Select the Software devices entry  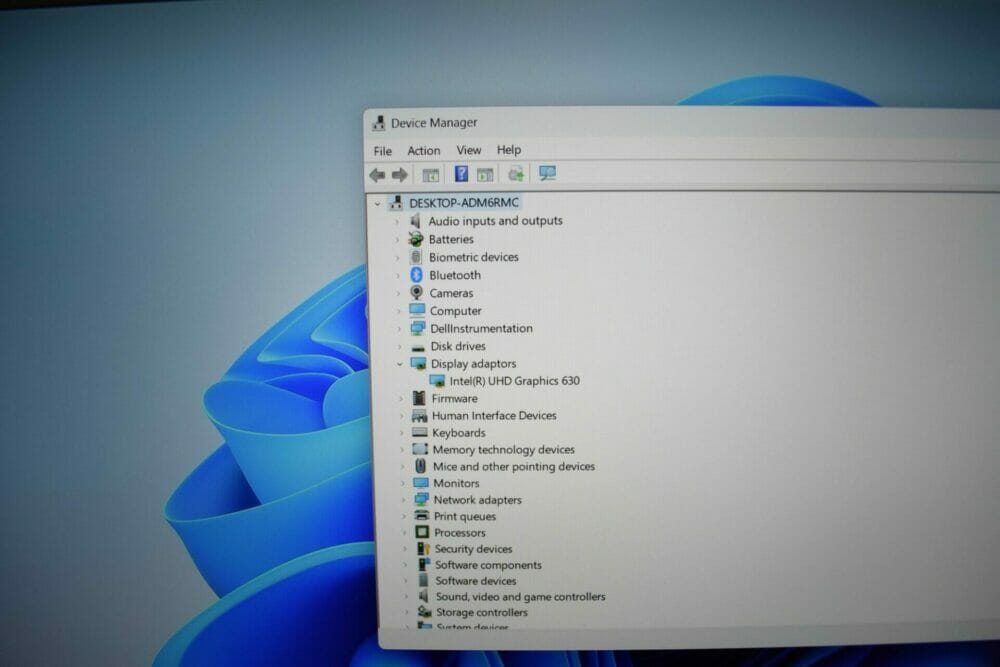[x=475, y=581]
